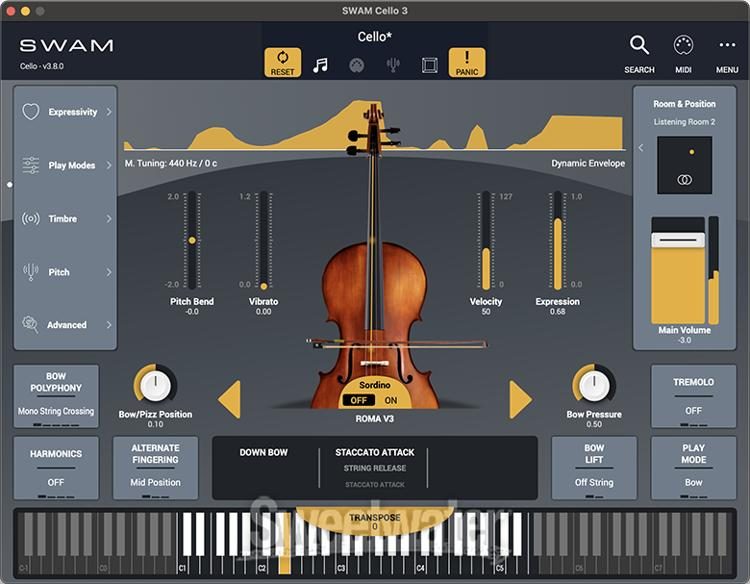The width and height of the screenshot is (750, 584).
Task: Open the Timbre section label
Action: pos(62,219)
